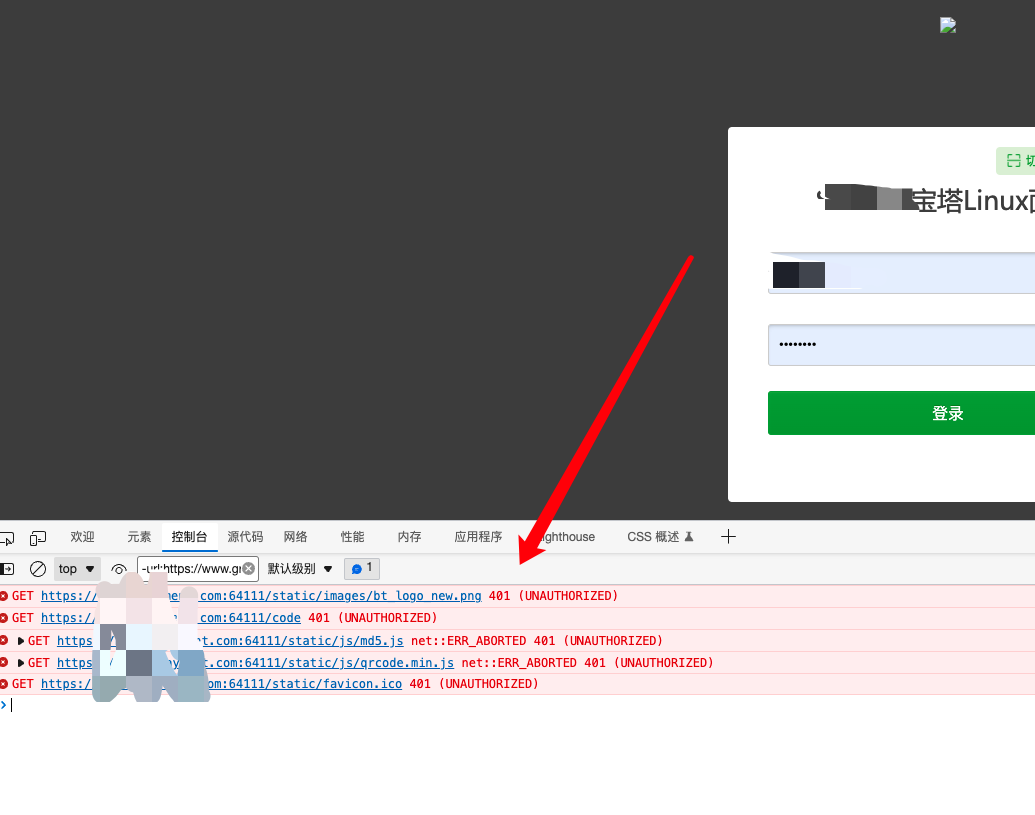Image resolution: width=1035 pixels, height=815 pixels.
Task: Toggle the console sidebar icon
Action: click(x=7, y=569)
